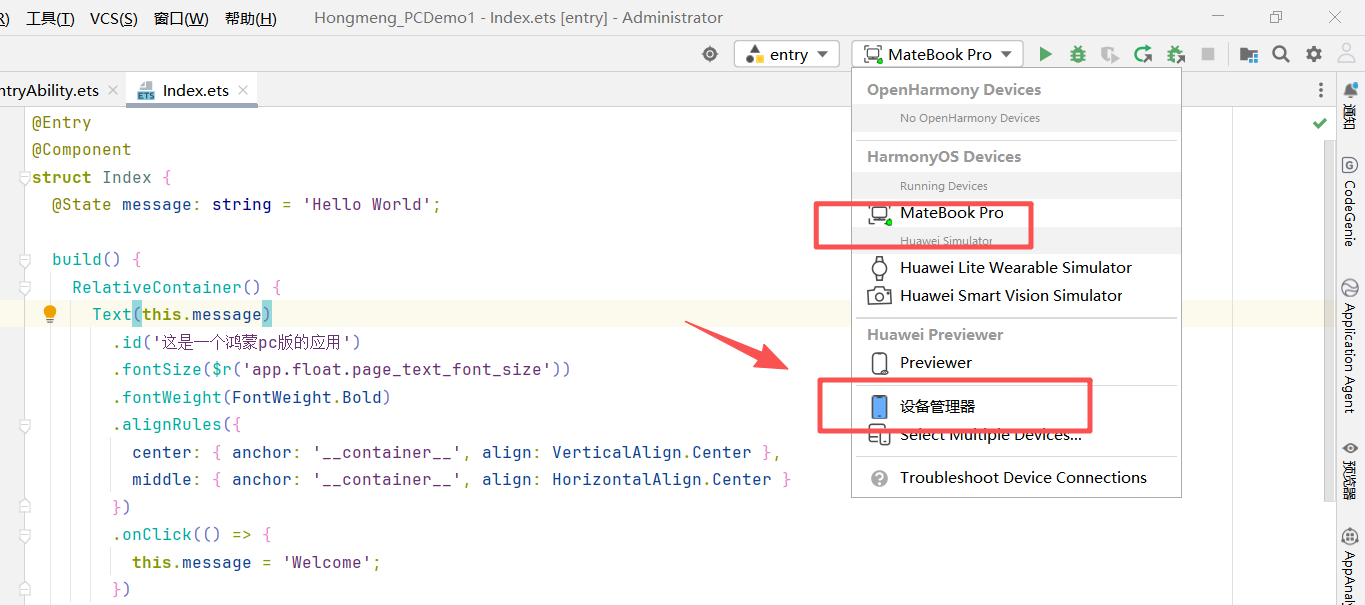Click the Previewer device icon in dropdown
Screen dimensions: 1365x605
point(879,363)
